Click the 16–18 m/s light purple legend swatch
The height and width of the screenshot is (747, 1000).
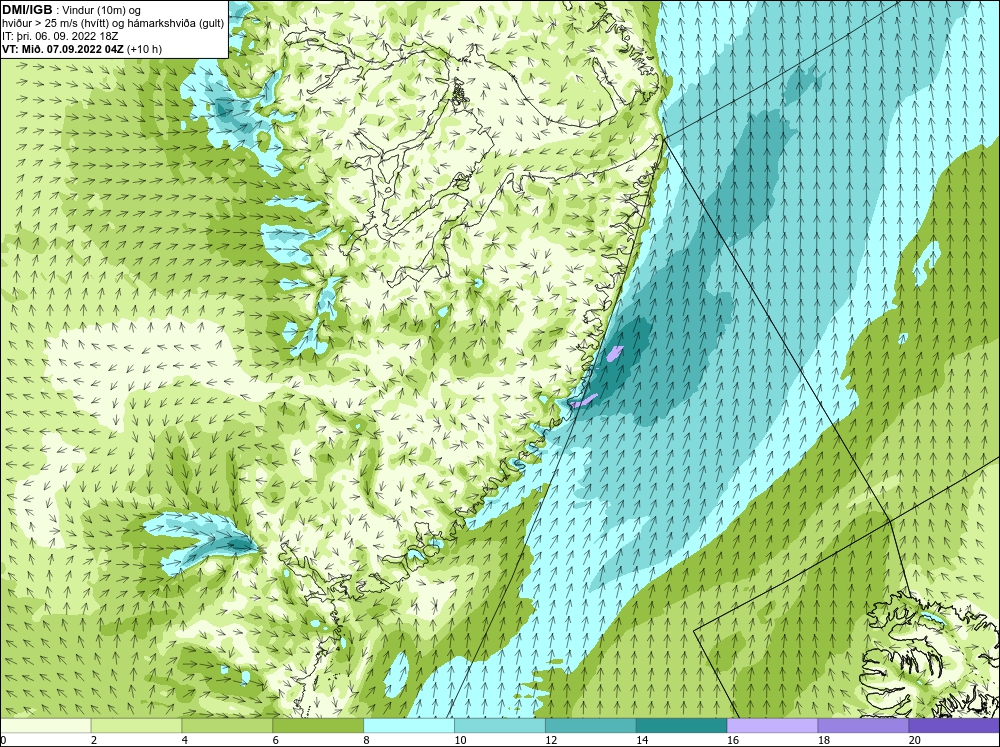coord(772,725)
